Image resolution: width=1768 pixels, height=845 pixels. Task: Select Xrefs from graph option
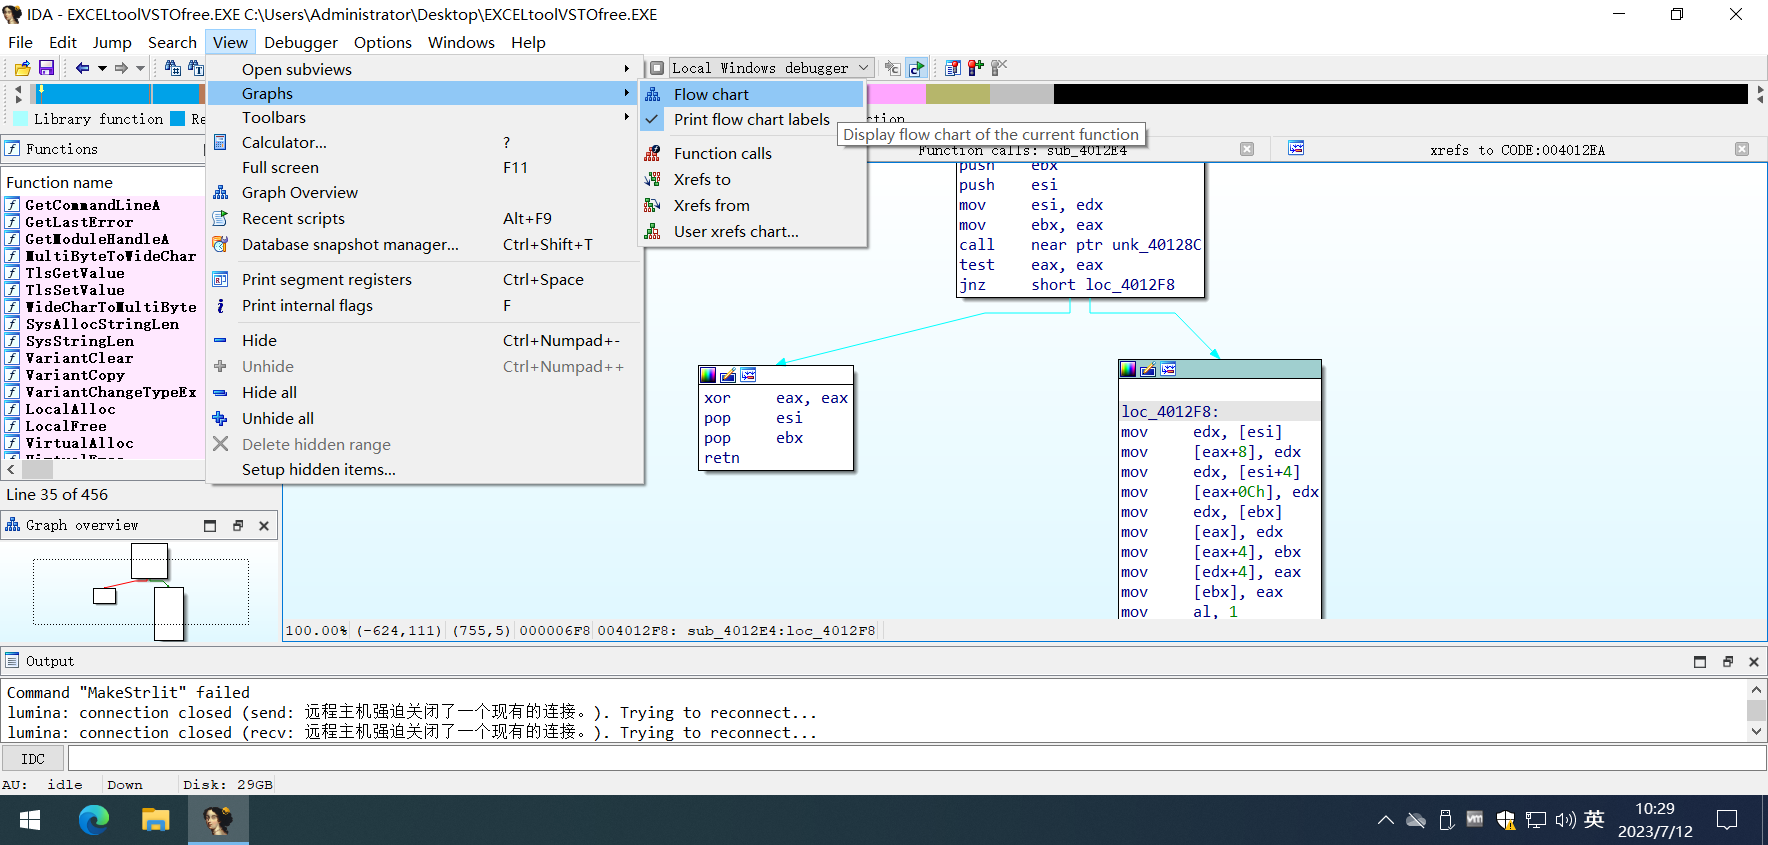pos(752,205)
